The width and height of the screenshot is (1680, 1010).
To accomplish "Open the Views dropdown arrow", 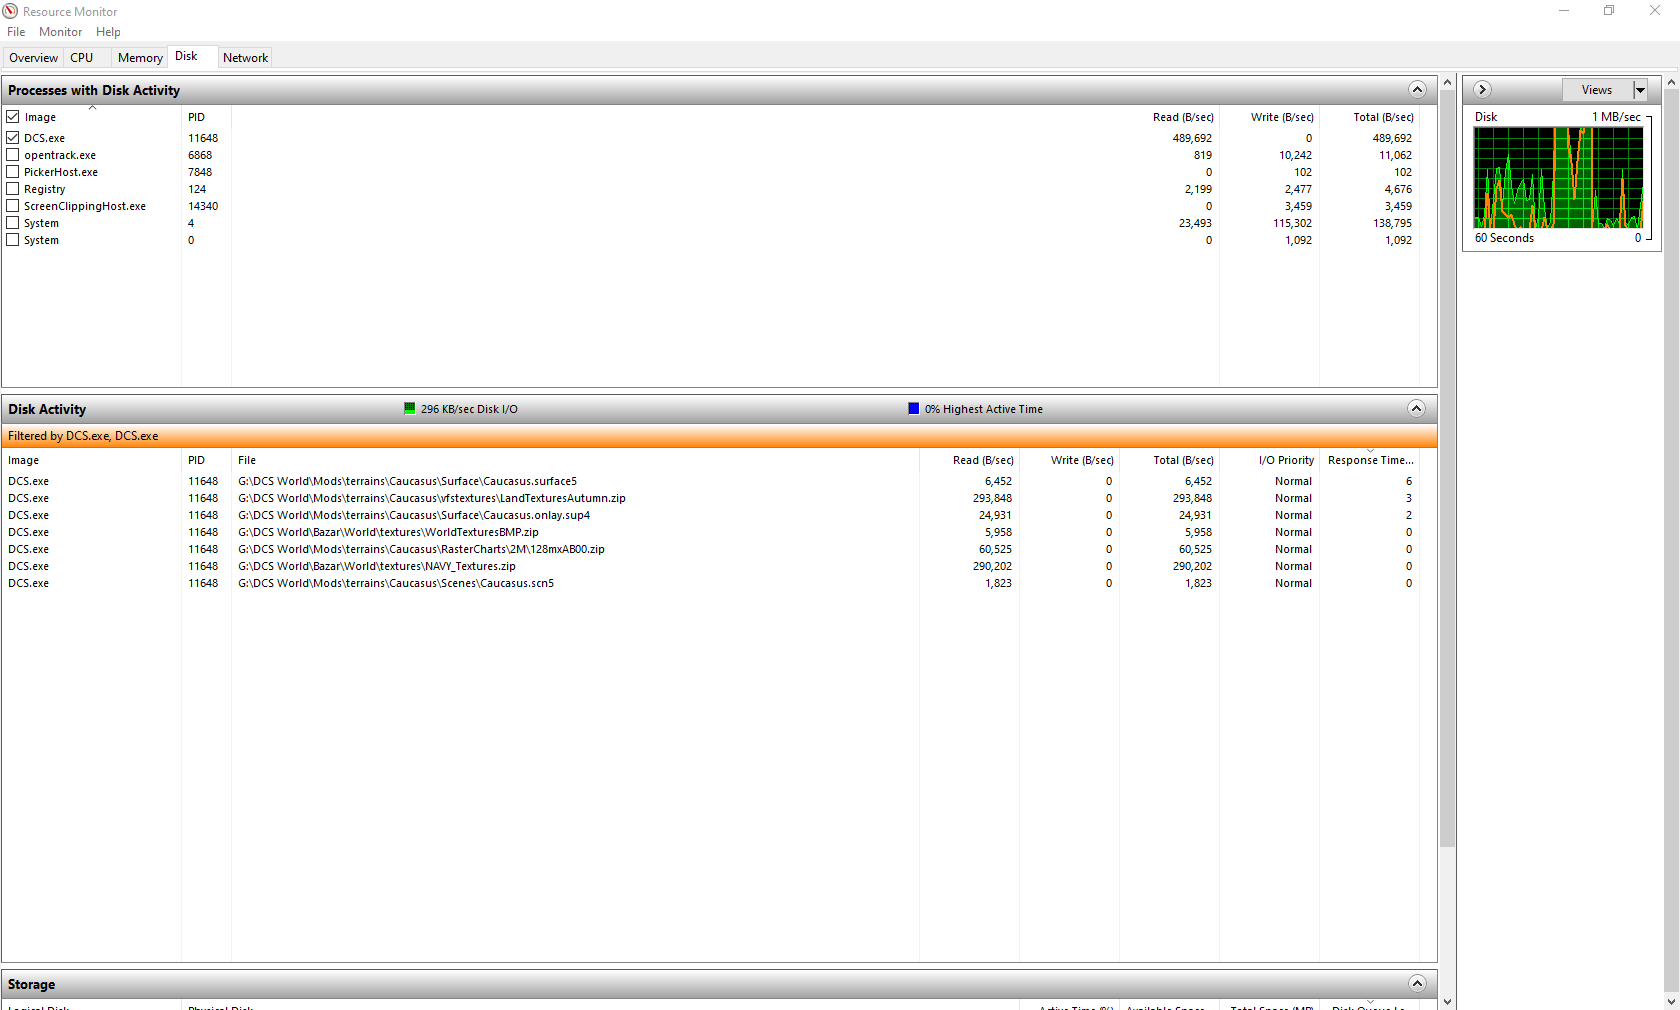I will pos(1640,90).
